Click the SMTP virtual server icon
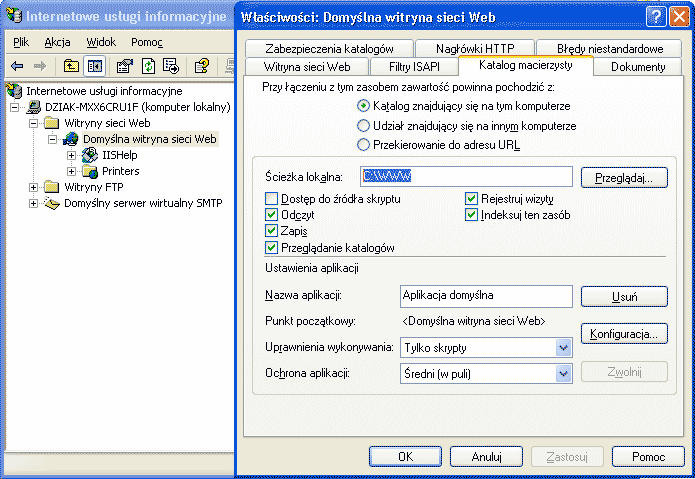 point(52,203)
